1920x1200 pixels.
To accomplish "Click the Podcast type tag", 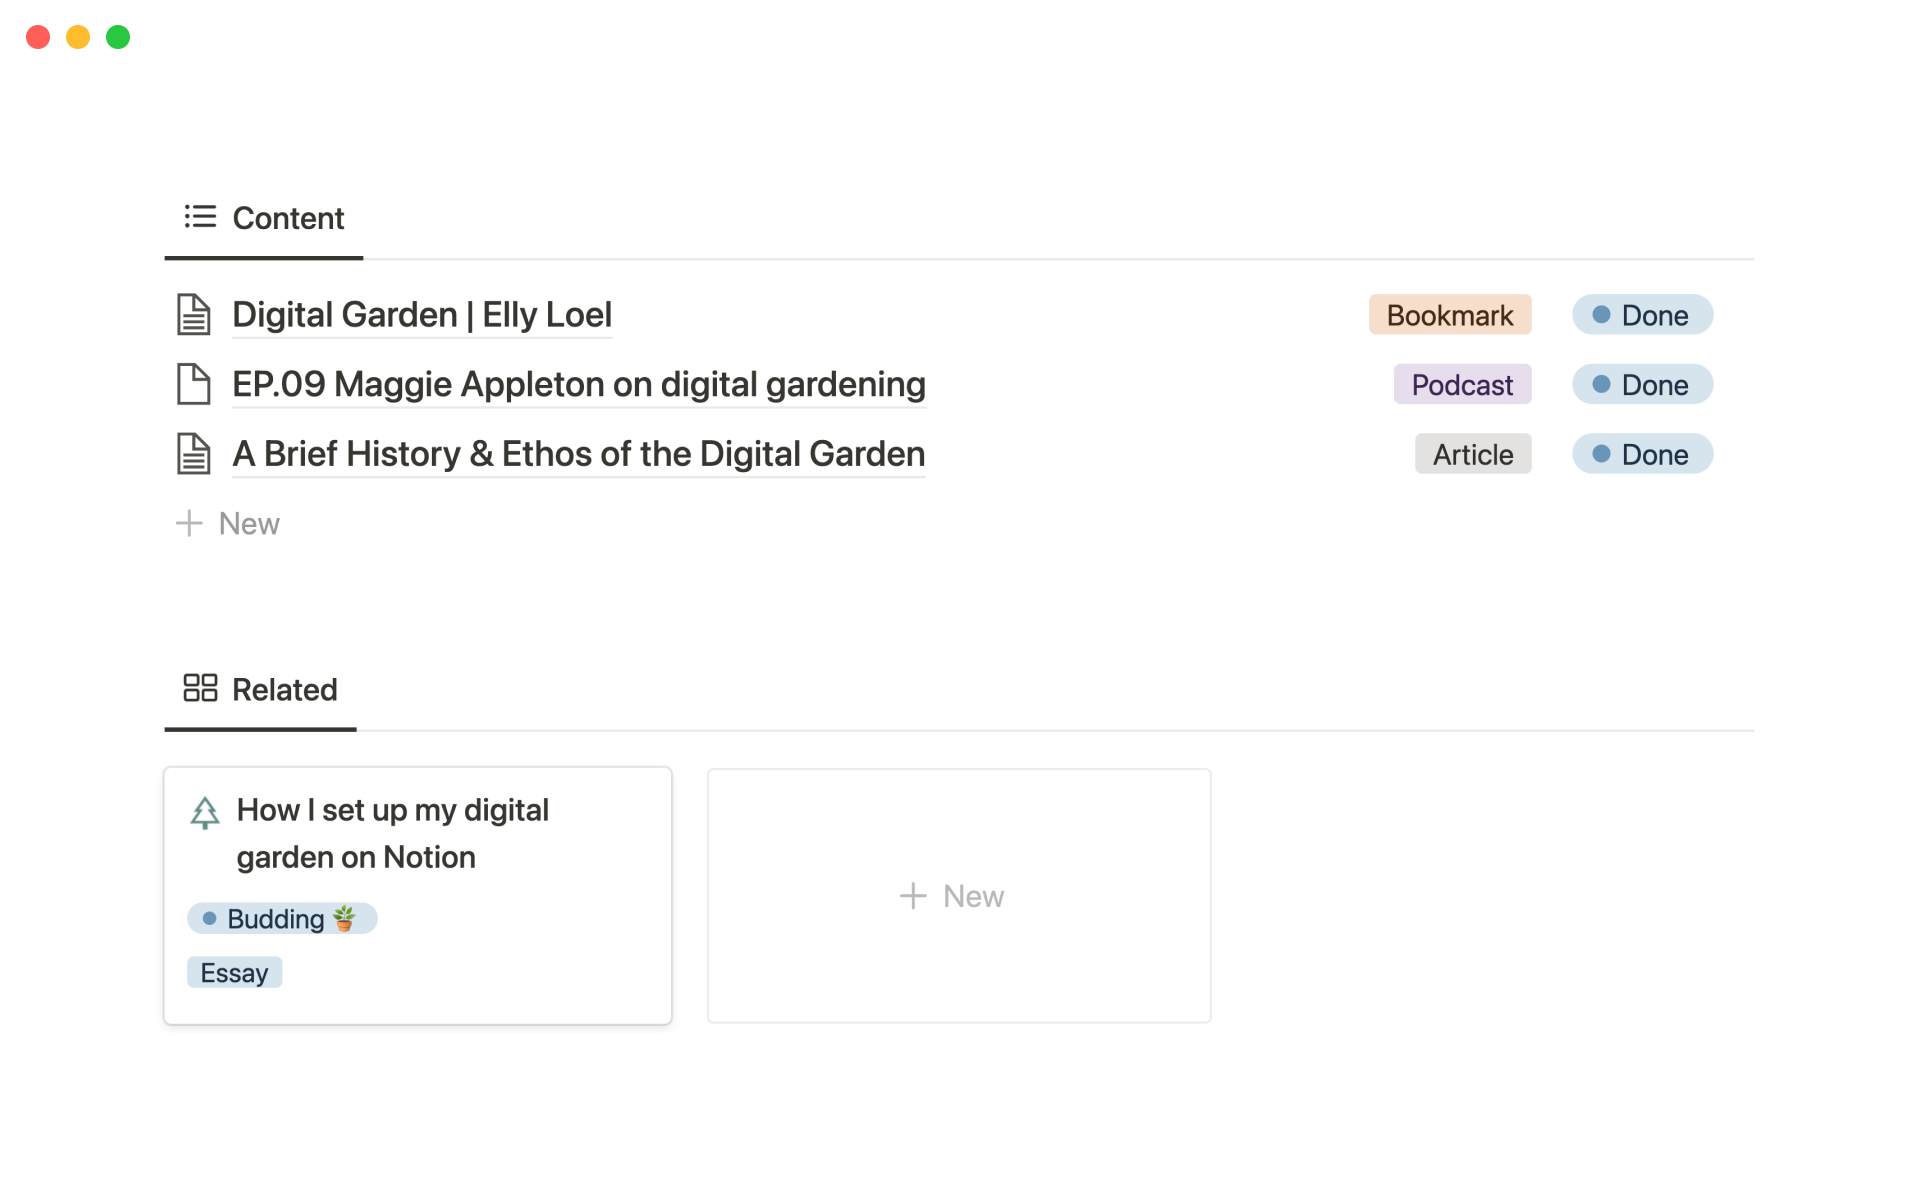I will 1462,385.
